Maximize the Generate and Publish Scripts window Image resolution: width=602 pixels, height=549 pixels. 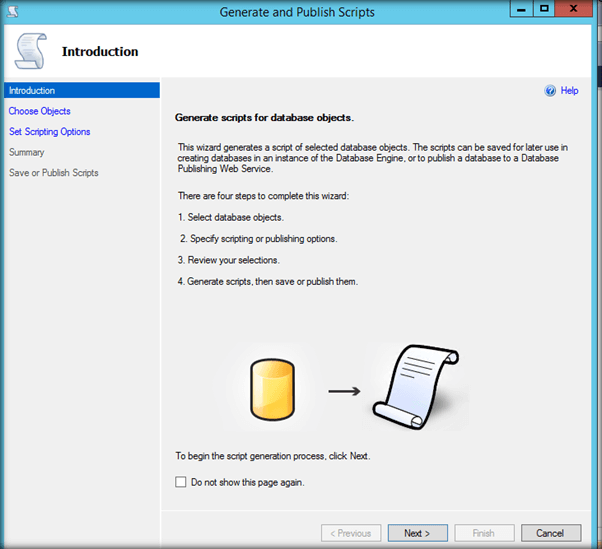click(x=544, y=9)
